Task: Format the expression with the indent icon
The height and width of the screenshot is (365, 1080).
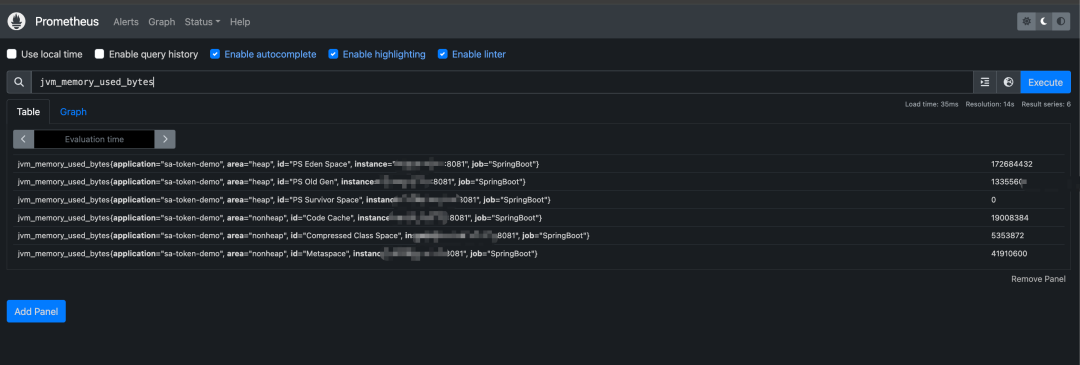Action: point(985,82)
